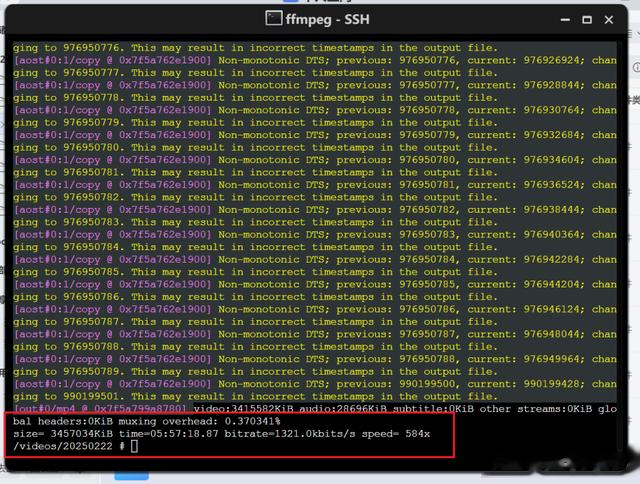This screenshot has height=484, width=640.
Task: Click the terminal cursor after the /videos/20250222 prompt
Action: pyautogui.click(x=134, y=446)
